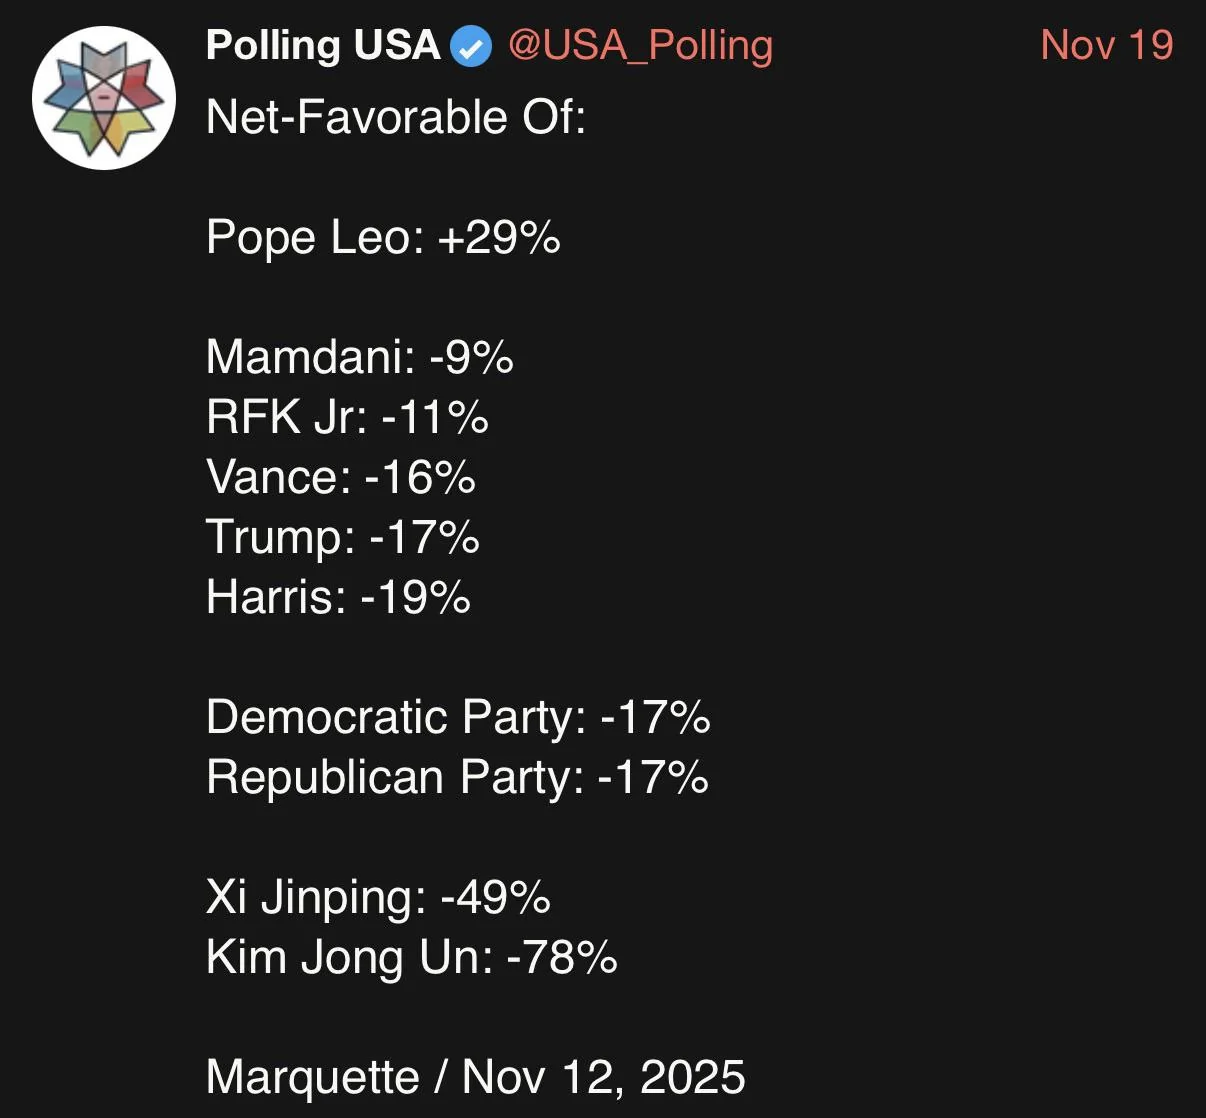
Task: Open the Nov 19 timestamp link
Action: coord(1106,46)
